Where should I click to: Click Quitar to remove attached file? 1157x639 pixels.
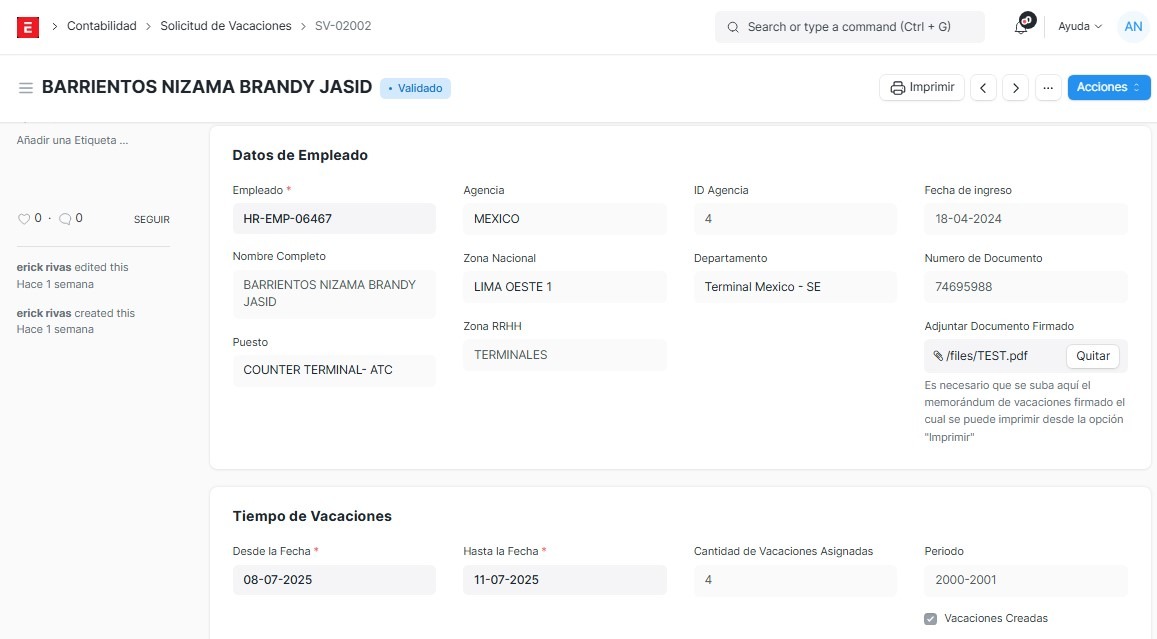(1093, 356)
